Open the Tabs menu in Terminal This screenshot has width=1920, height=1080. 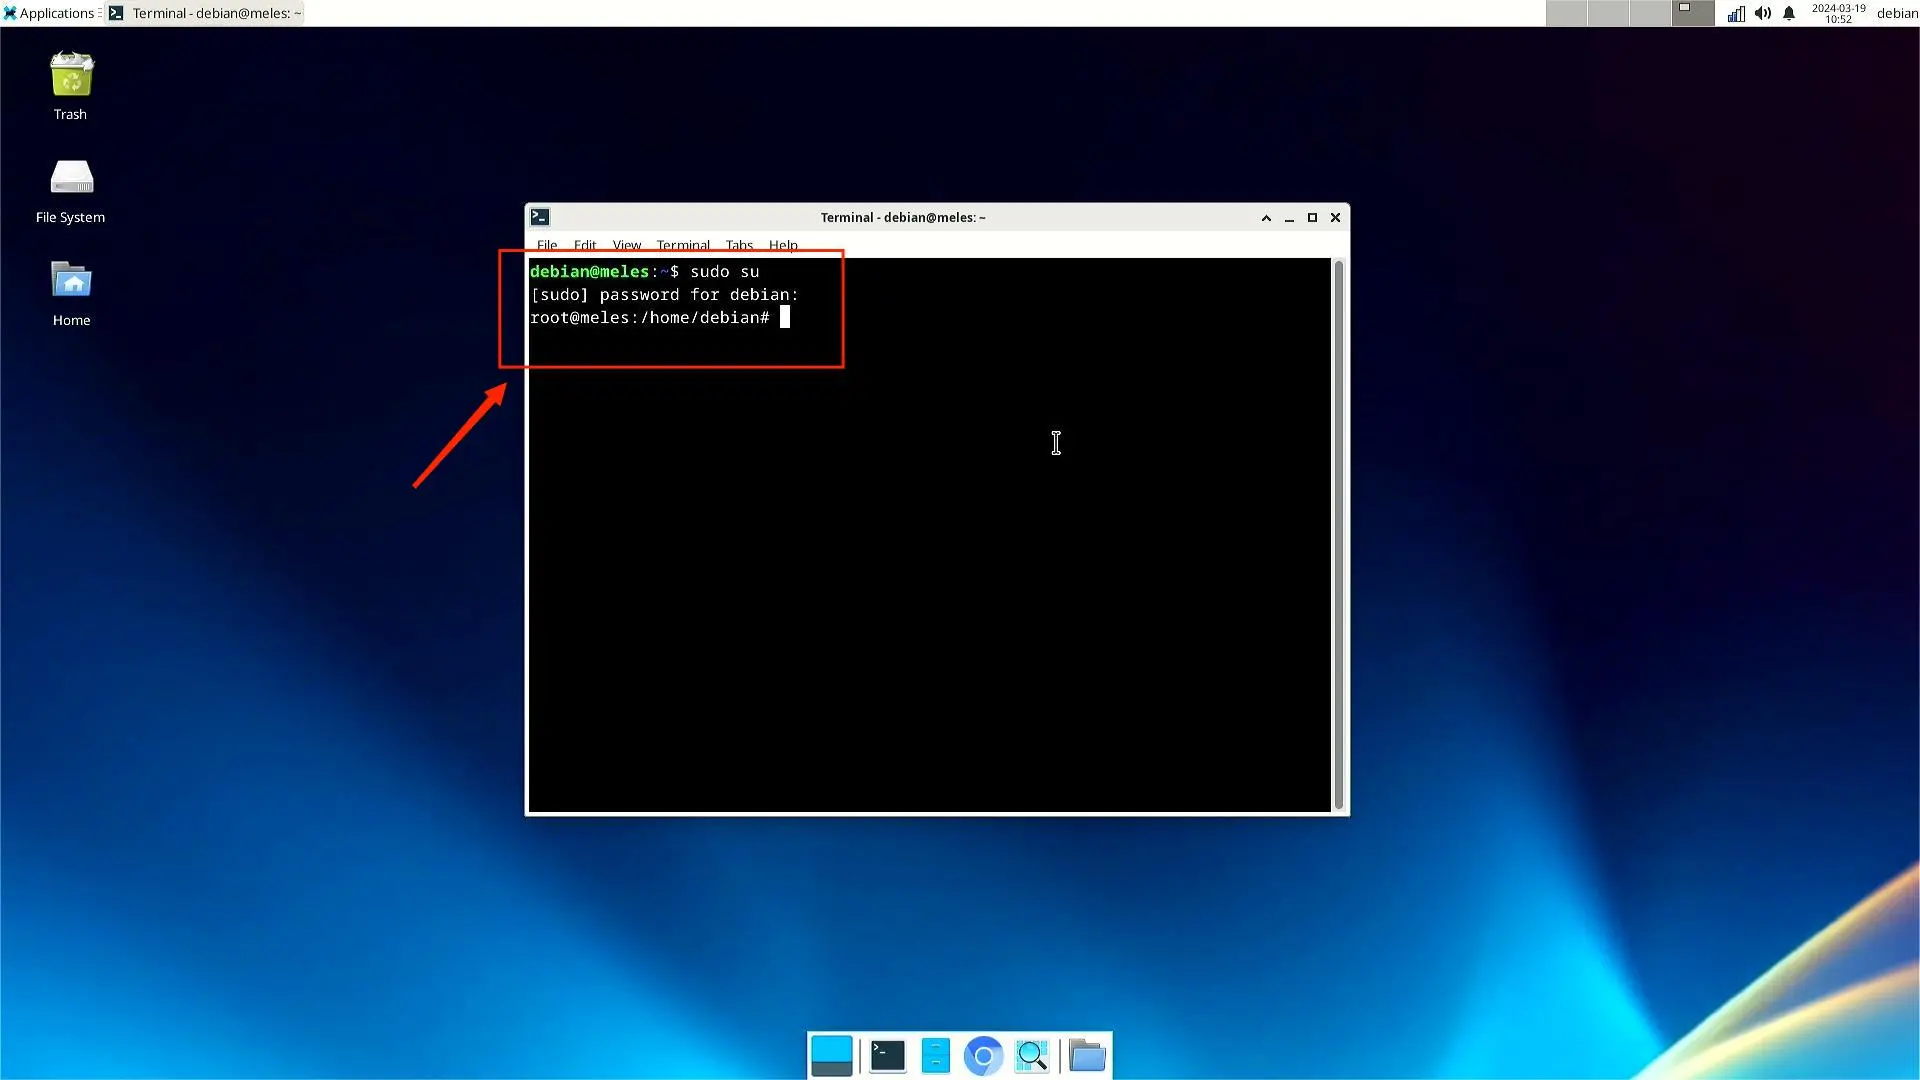pyautogui.click(x=739, y=245)
